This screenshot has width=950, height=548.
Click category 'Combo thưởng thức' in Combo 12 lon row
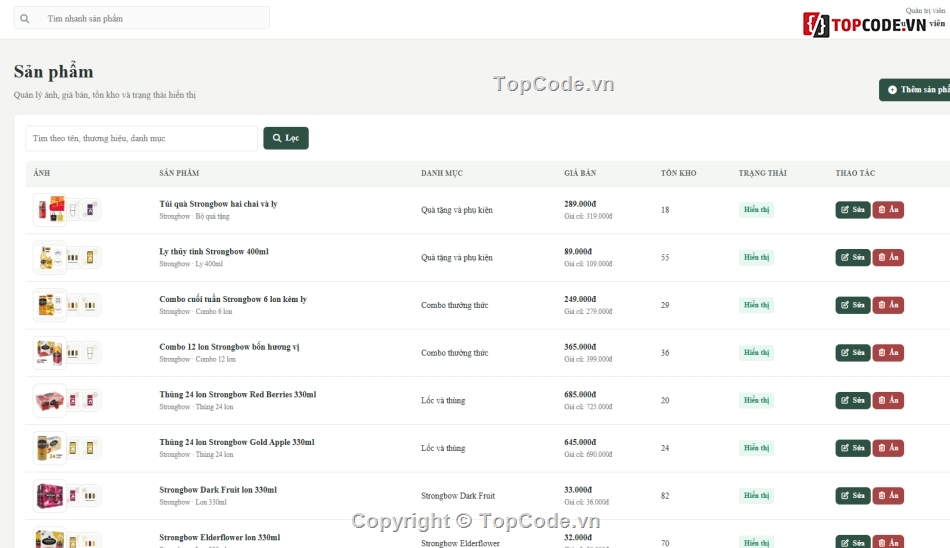pyautogui.click(x=454, y=353)
